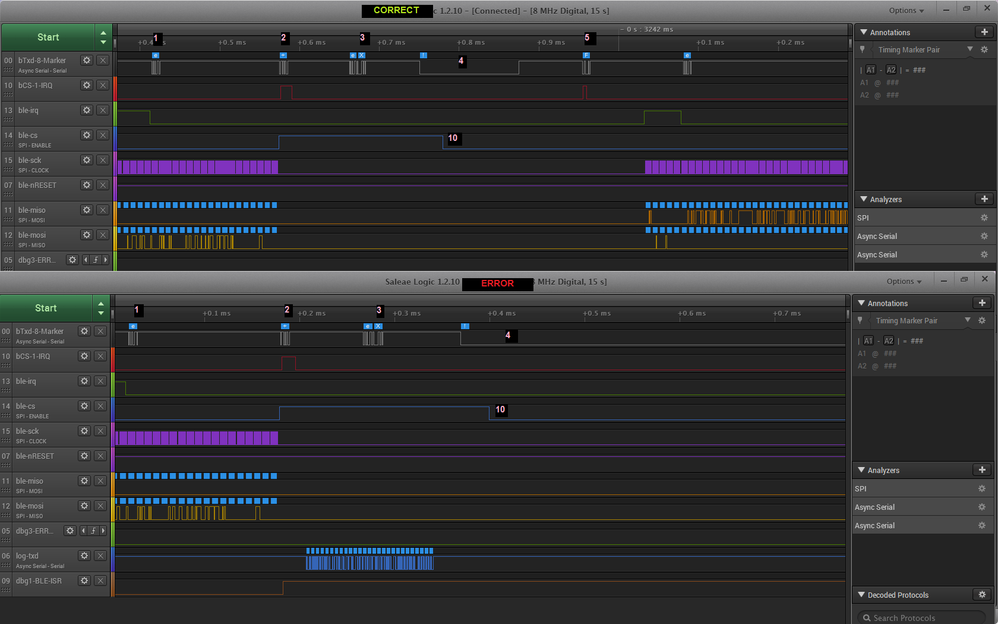Viewport: 998px width, 624px height.
Task: Open SPI analyzer settings gear, upper window
Action: tap(984, 218)
